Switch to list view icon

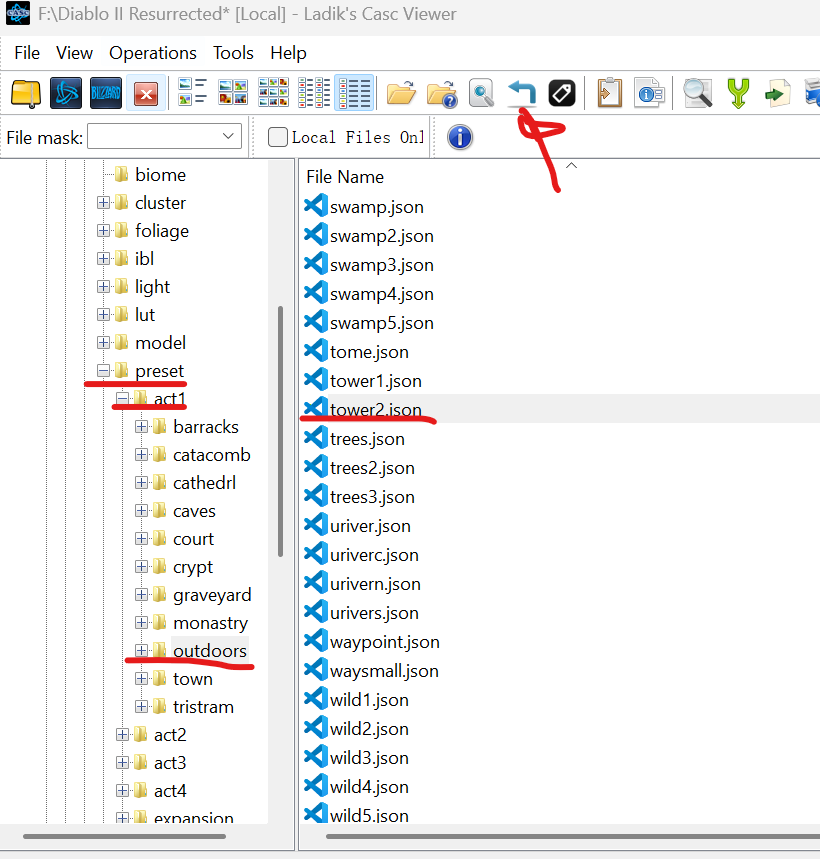(x=314, y=93)
